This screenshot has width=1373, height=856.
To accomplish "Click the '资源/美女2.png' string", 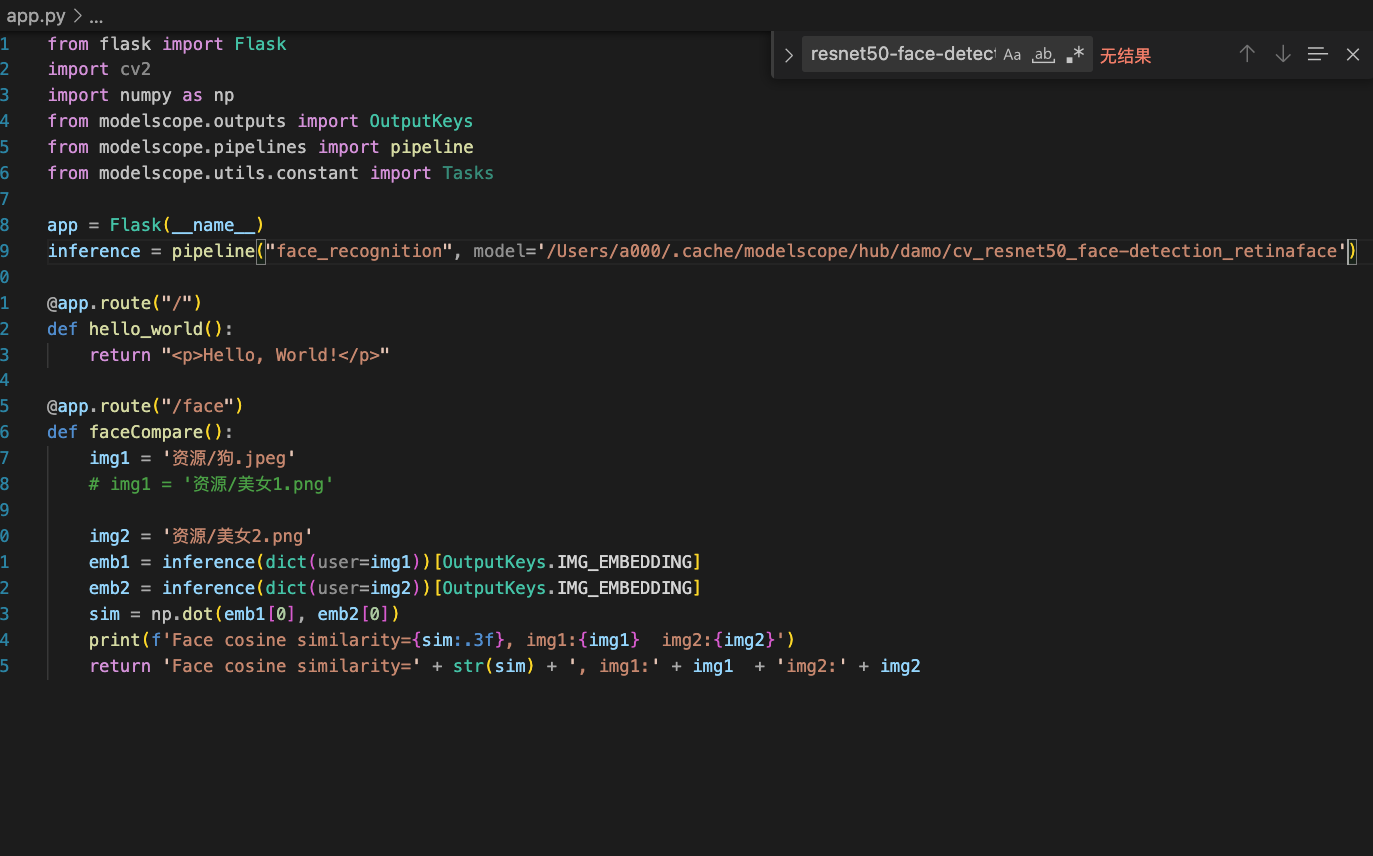I will coord(237,536).
